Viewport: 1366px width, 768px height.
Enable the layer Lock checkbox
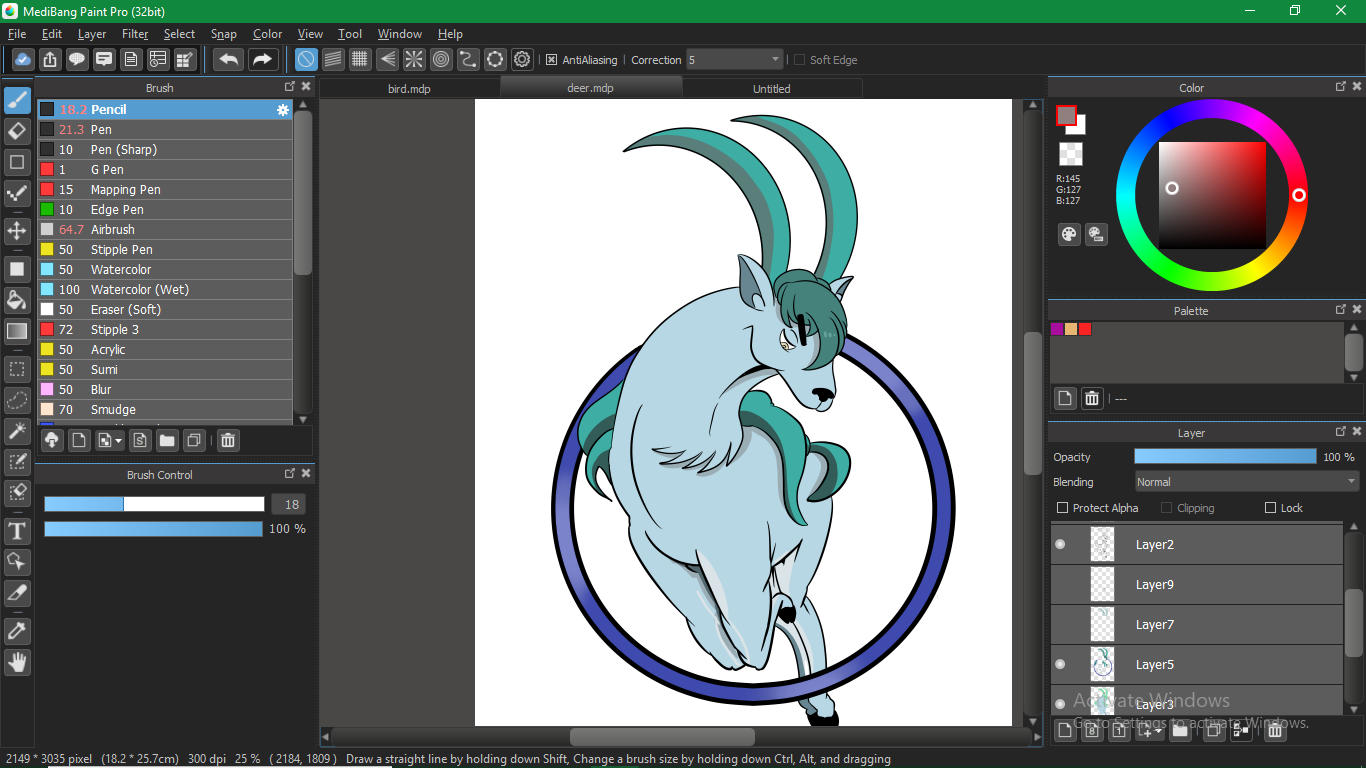click(1271, 508)
